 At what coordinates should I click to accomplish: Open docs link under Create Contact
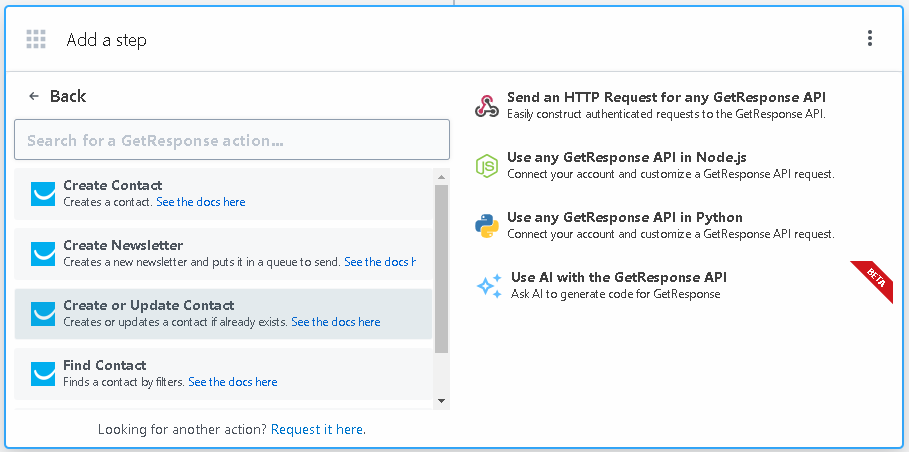201,202
